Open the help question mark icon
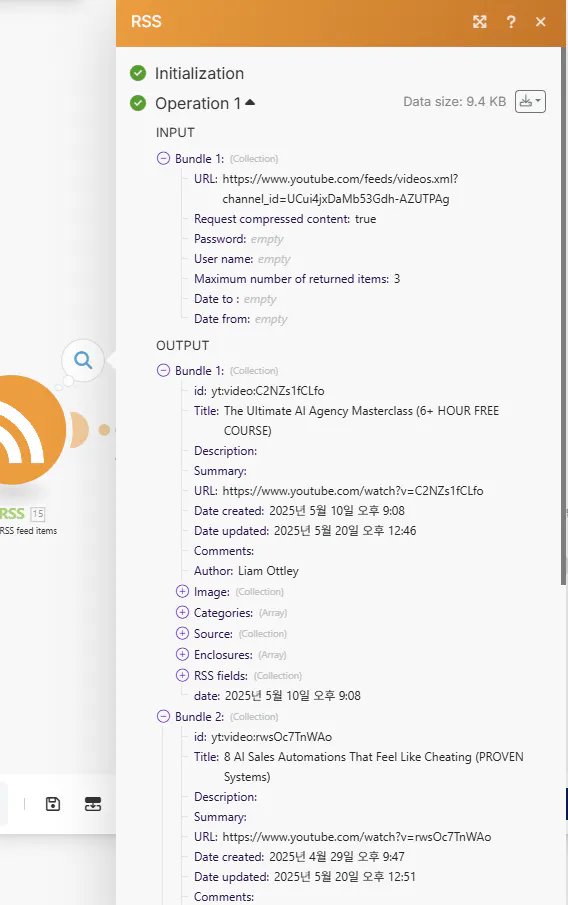Image resolution: width=568 pixels, height=905 pixels. [511, 22]
